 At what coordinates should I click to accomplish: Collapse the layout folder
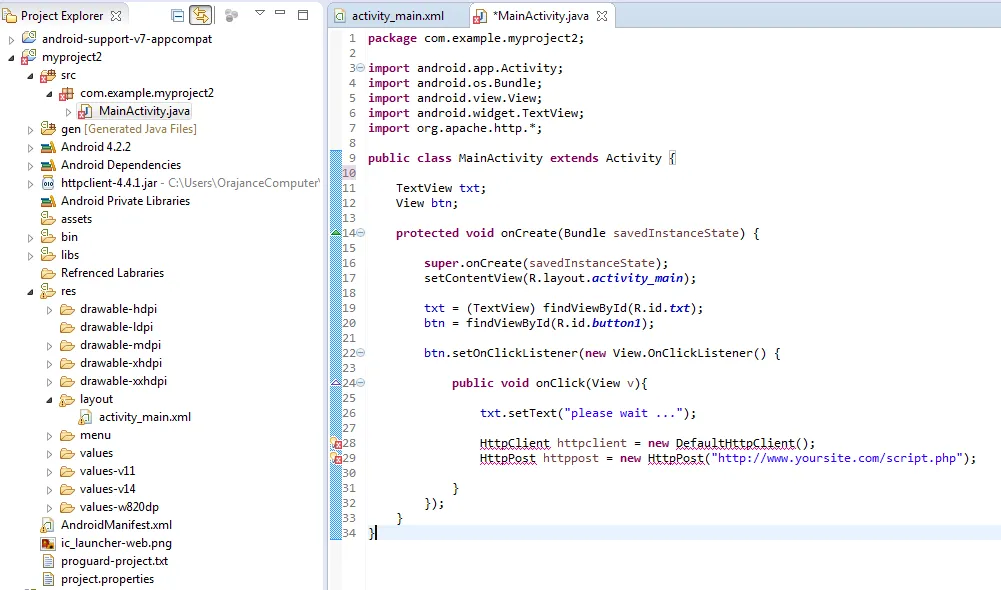click(x=49, y=400)
